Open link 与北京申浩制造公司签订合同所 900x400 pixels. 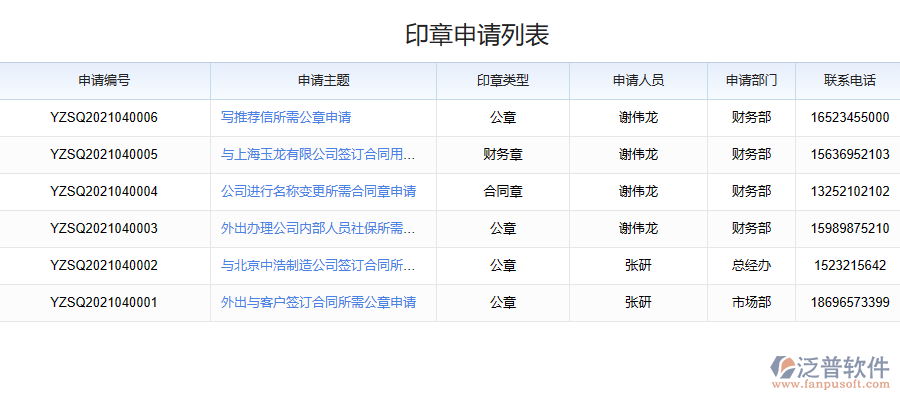coord(317,265)
